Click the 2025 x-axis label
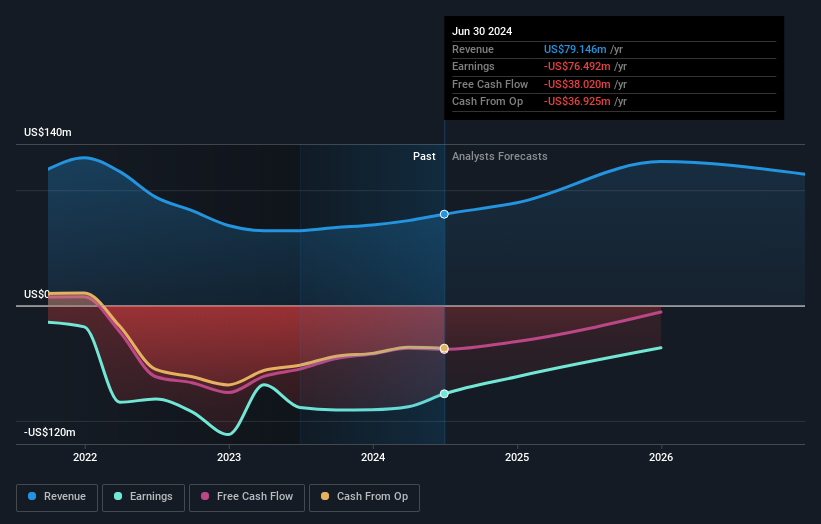 pos(517,458)
